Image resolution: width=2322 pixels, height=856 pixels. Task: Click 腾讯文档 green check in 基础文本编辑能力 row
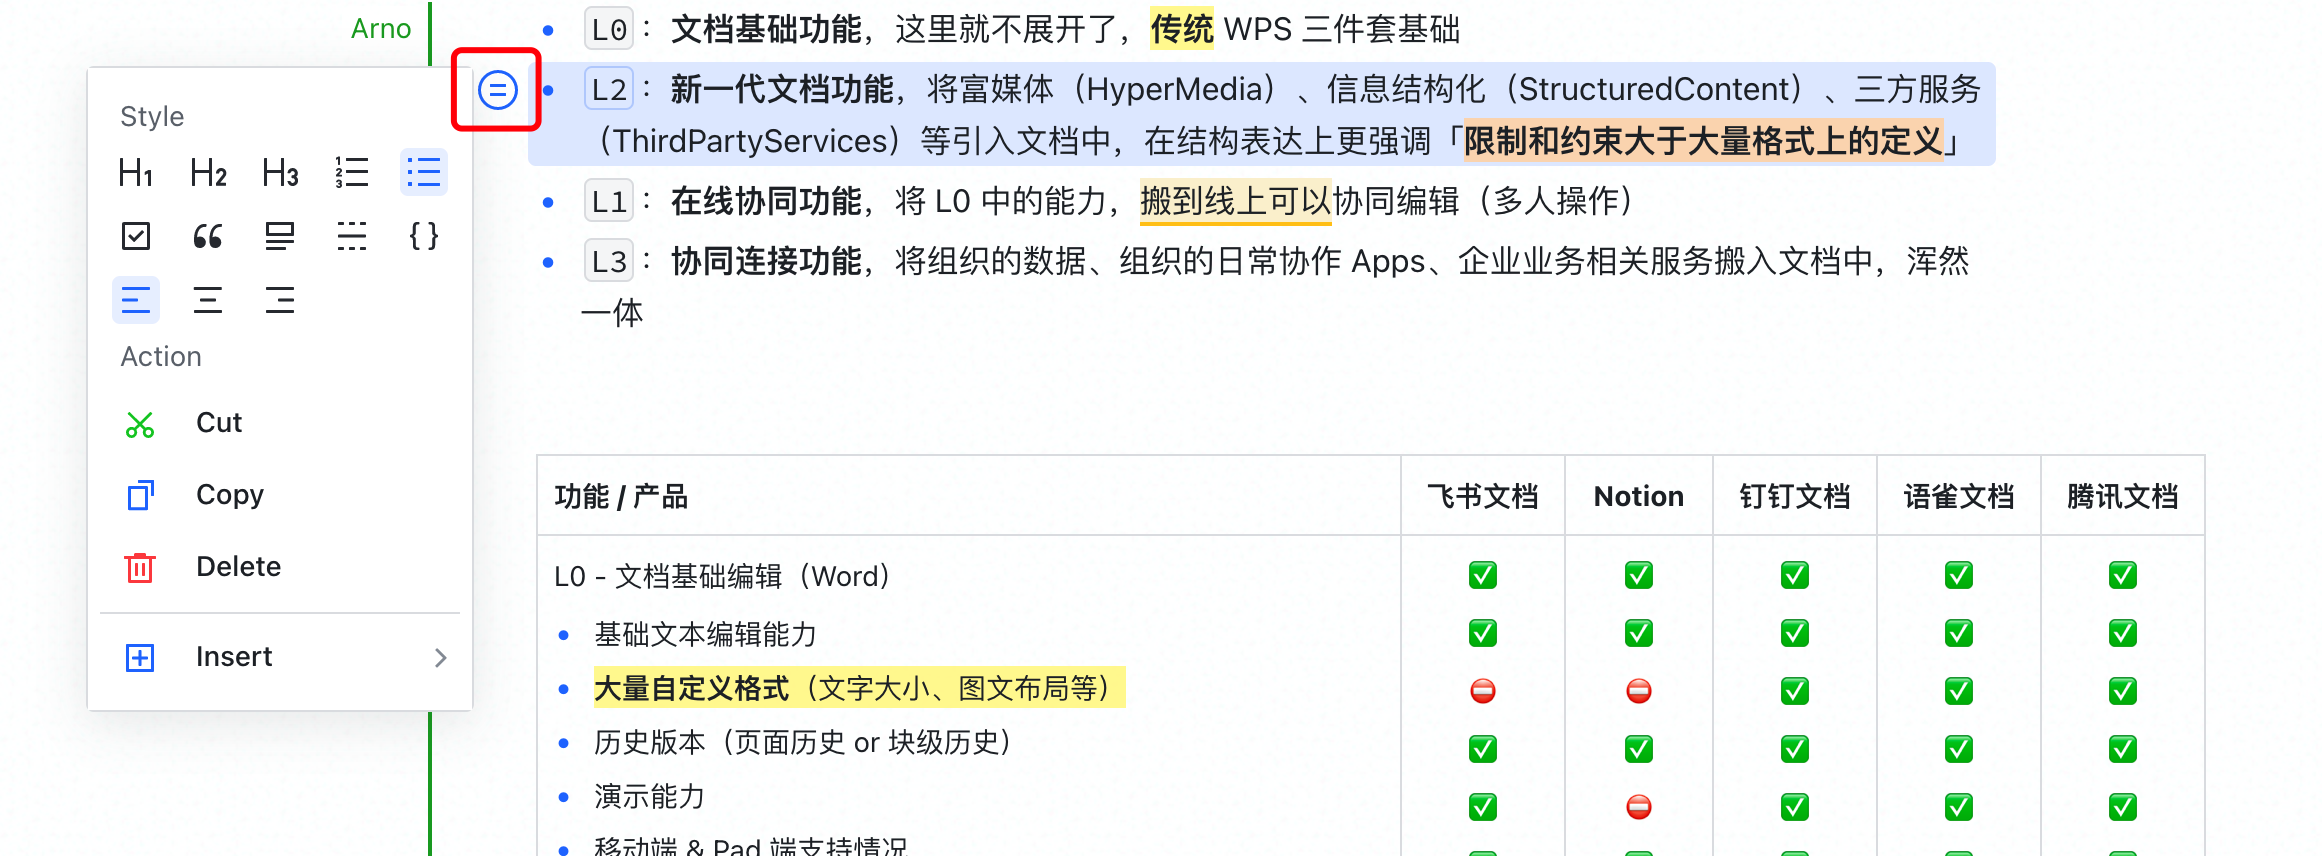point(2123,633)
